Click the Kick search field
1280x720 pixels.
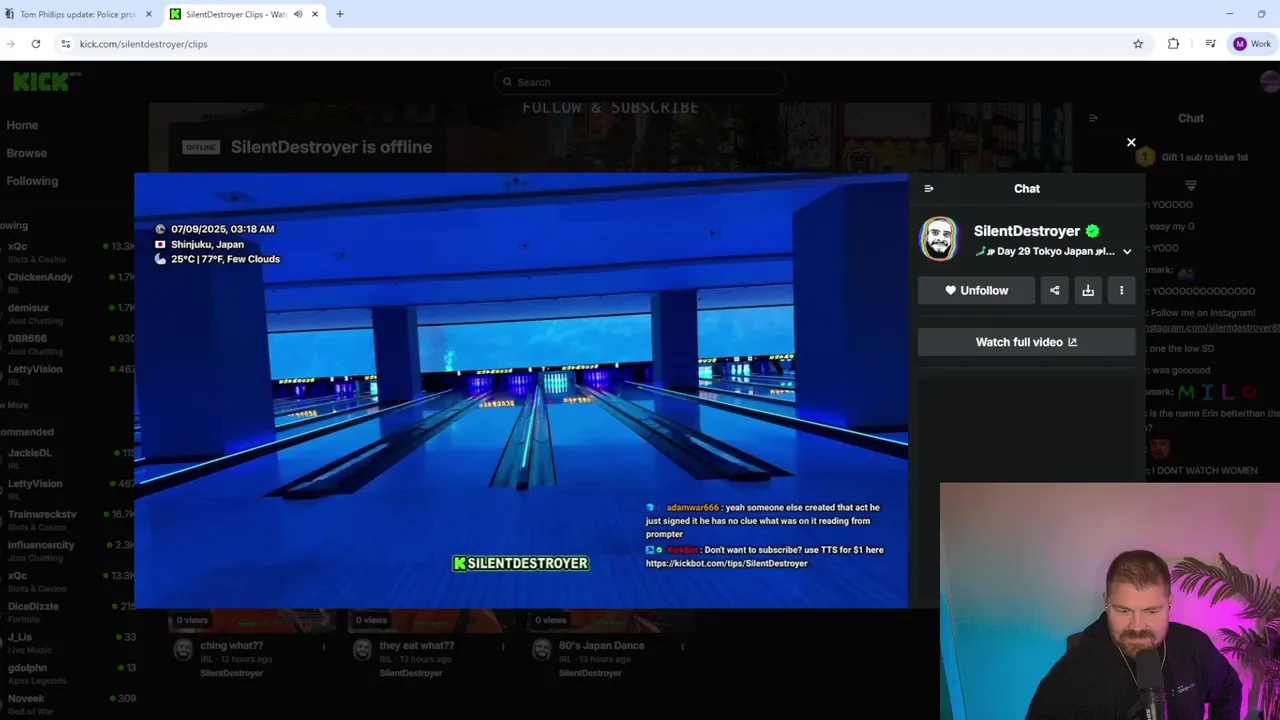tap(640, 82)
